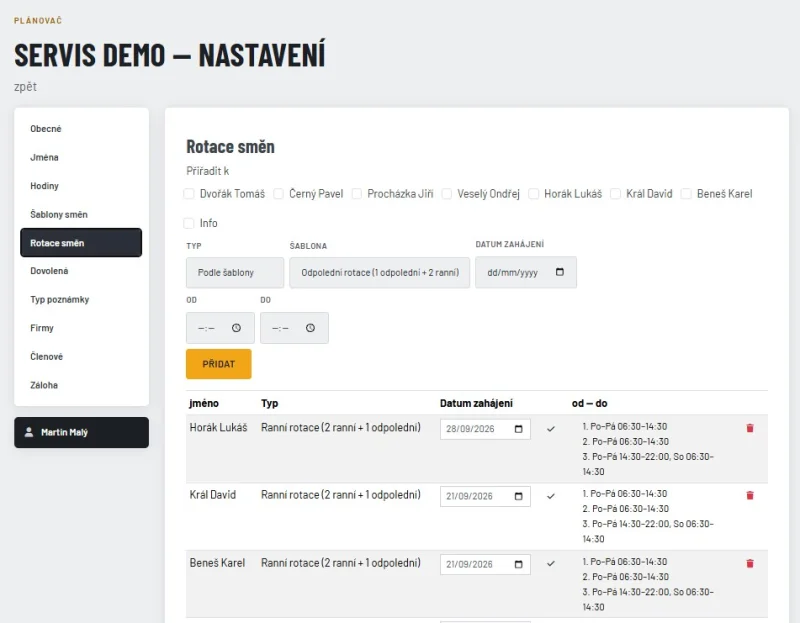Delete the Beneš Karel rotation via trash icon
The height and width of the screenshot is (623, 800).
tap(749, 563)
